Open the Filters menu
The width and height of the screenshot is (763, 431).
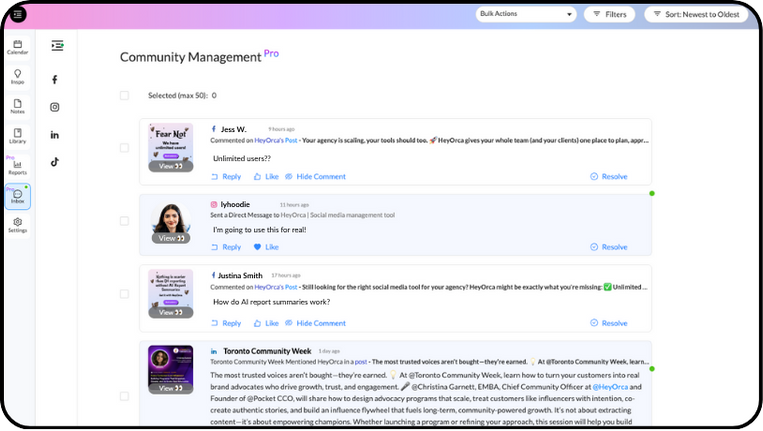pyautogui.click(x=610, y=14)
